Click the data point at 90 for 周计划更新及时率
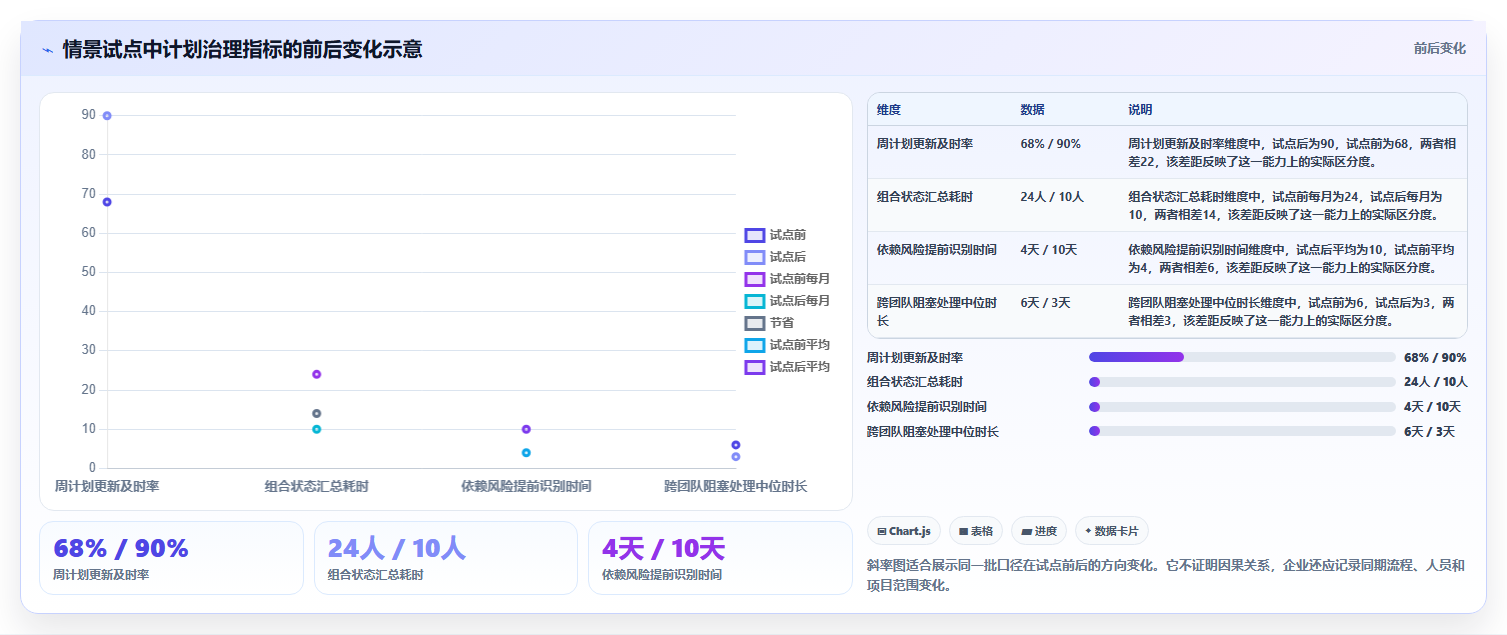The height and width of the screenshot is (635, 1507). [x=107, y=116]
